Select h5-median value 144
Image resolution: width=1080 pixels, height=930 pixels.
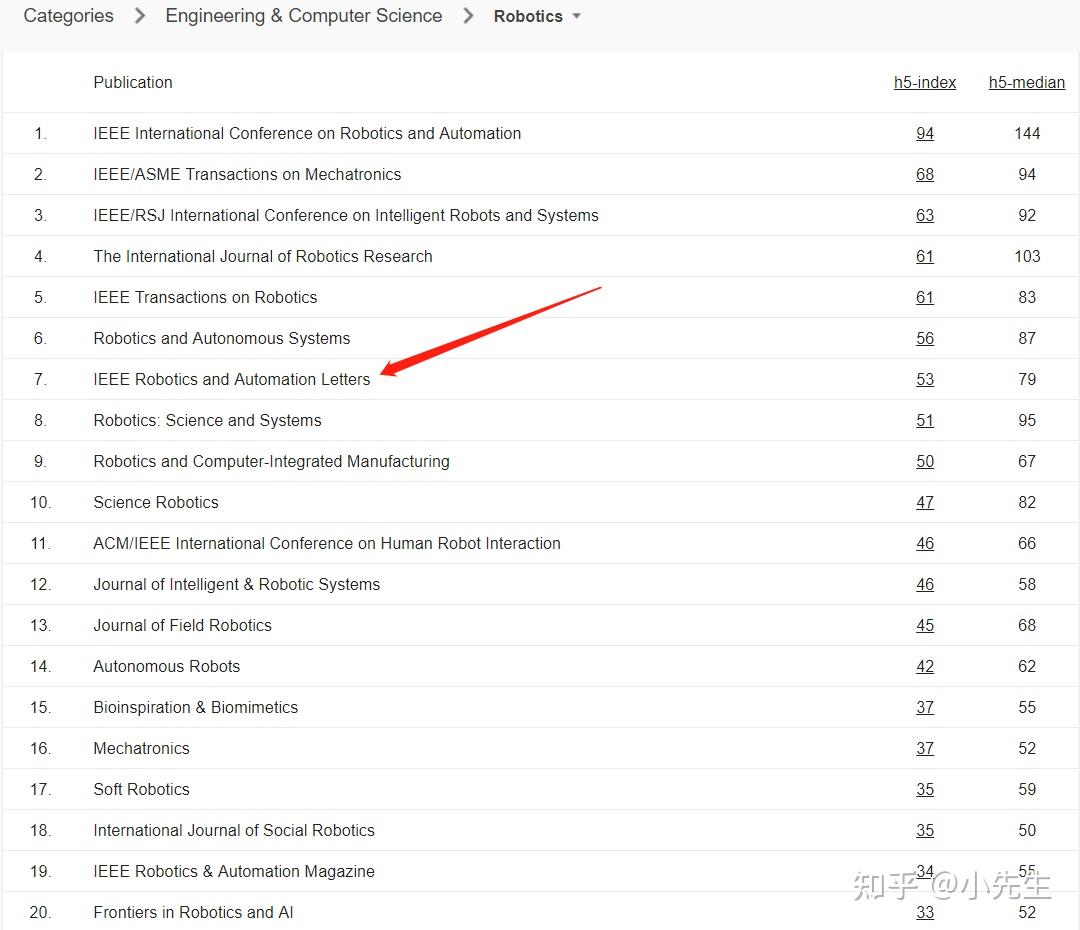pyautogui.click(x=1027, y=134)
